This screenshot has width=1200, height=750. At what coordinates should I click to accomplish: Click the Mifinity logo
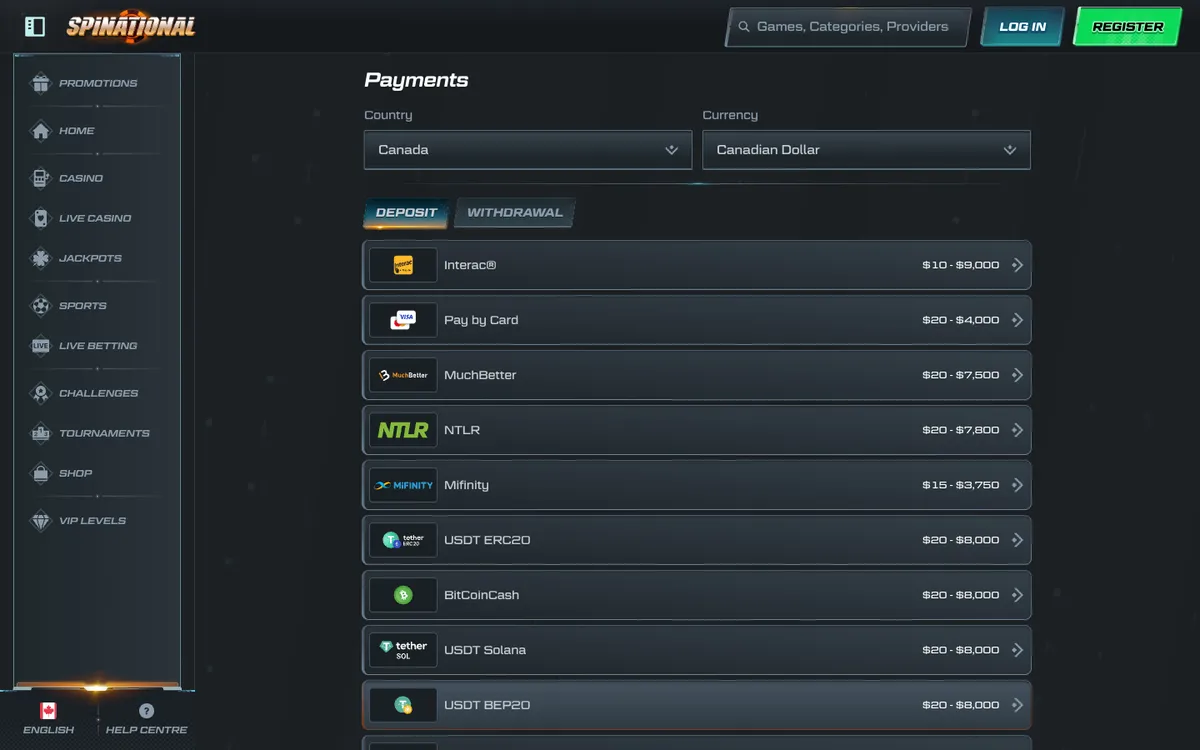403,485
